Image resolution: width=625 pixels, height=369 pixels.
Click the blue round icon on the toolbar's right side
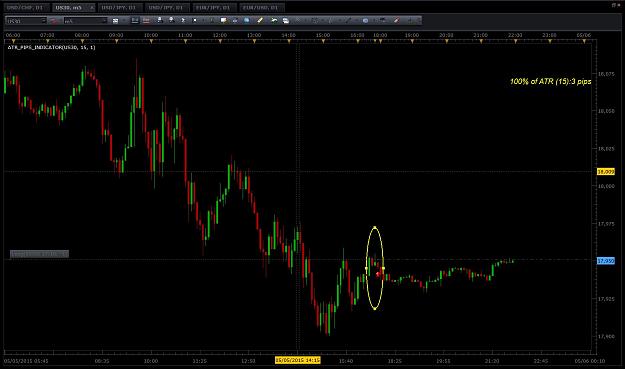[366, 21]
